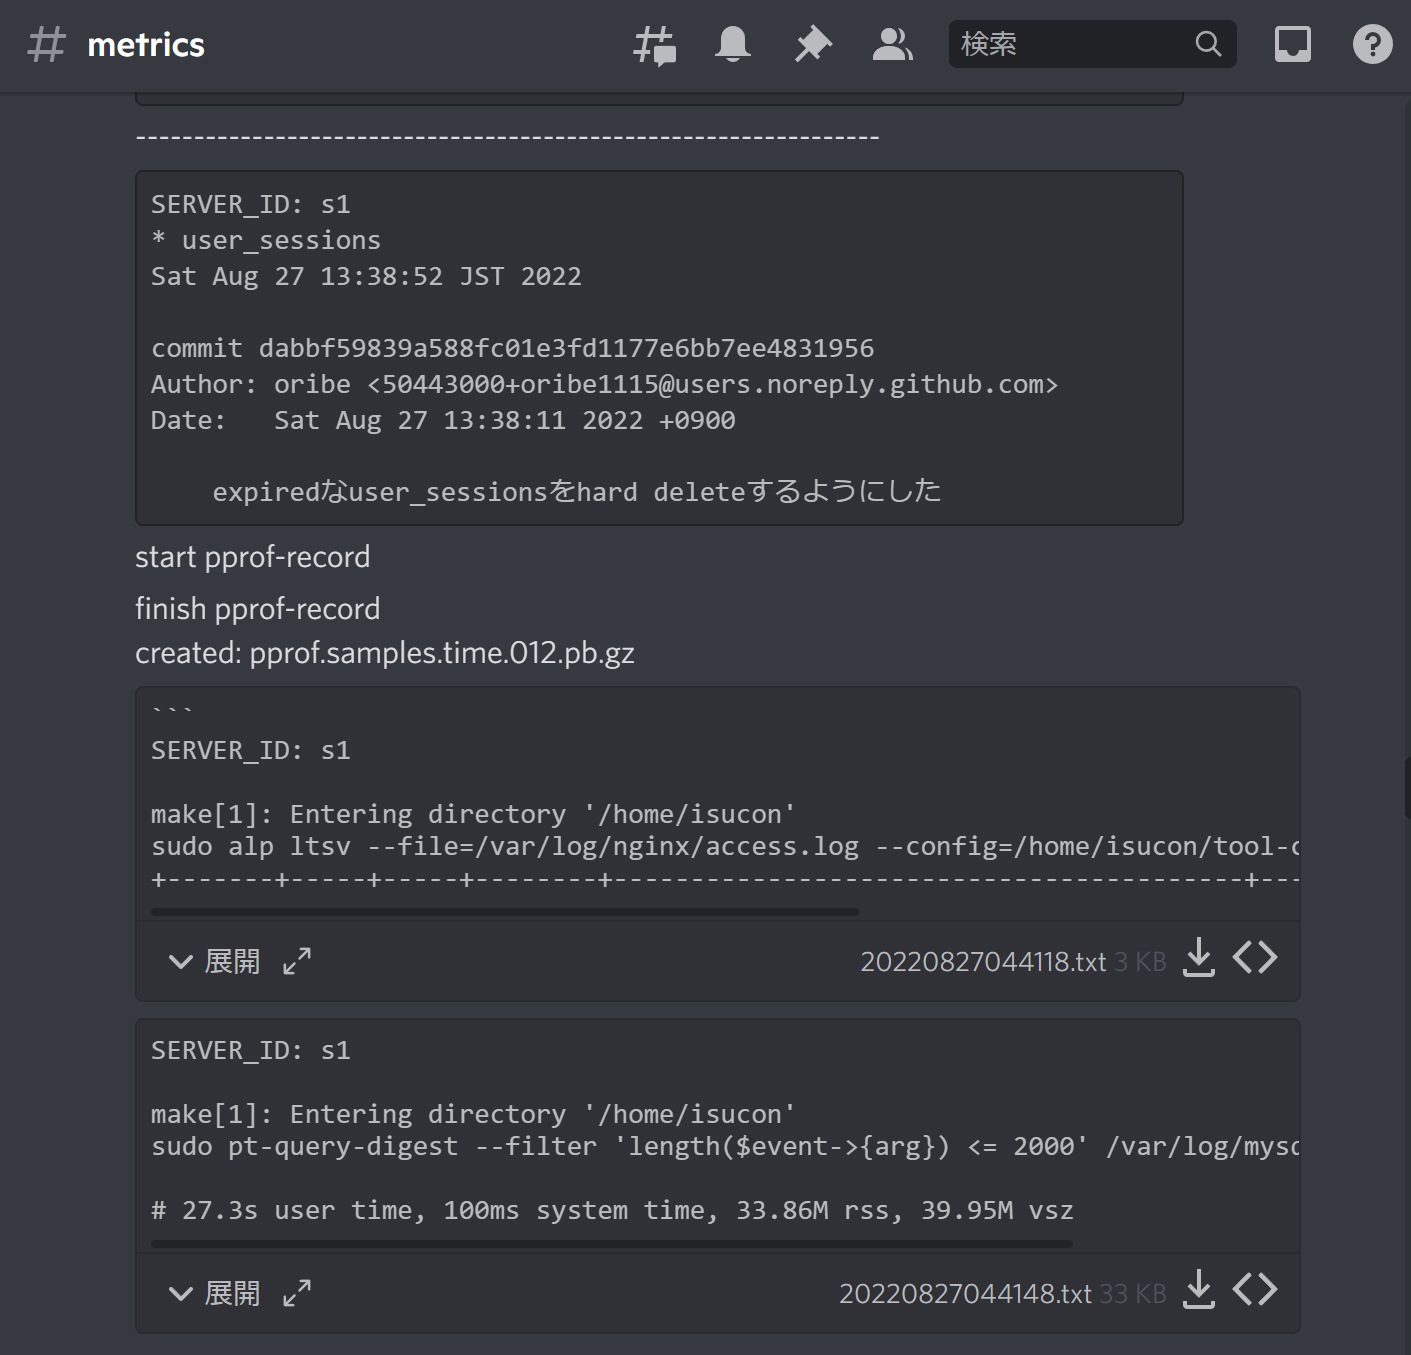Click the expiredなuser_sessions commit message line
This screenshot has width=1411, height=1355.
(577, 491)
